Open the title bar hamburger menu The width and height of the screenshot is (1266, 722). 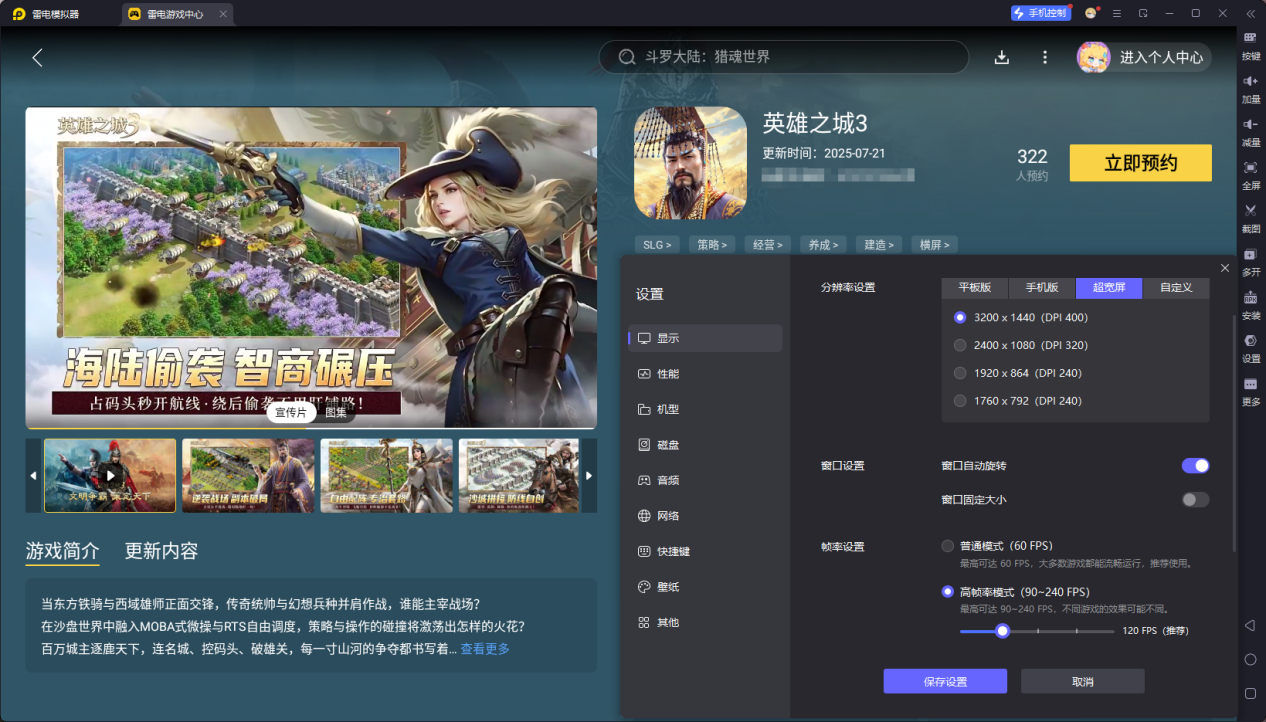[1117, 13]
